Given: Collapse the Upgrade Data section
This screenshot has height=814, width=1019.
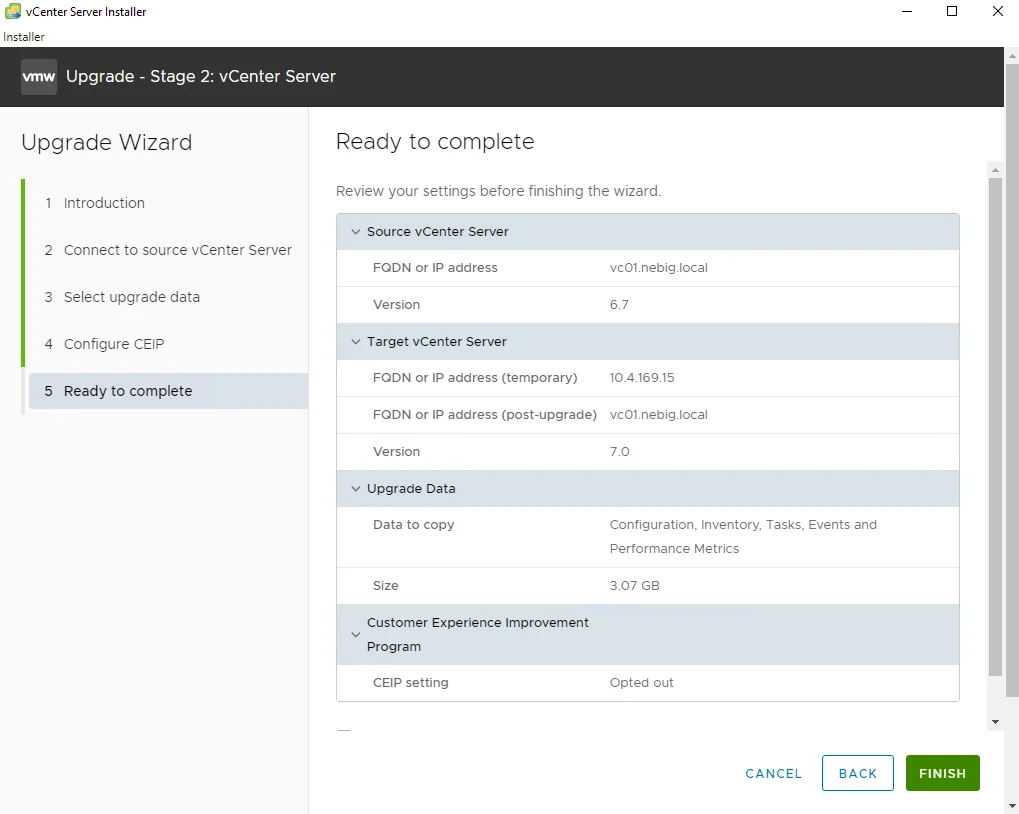Looking at the screenshot, I should [x=355, y=489].
